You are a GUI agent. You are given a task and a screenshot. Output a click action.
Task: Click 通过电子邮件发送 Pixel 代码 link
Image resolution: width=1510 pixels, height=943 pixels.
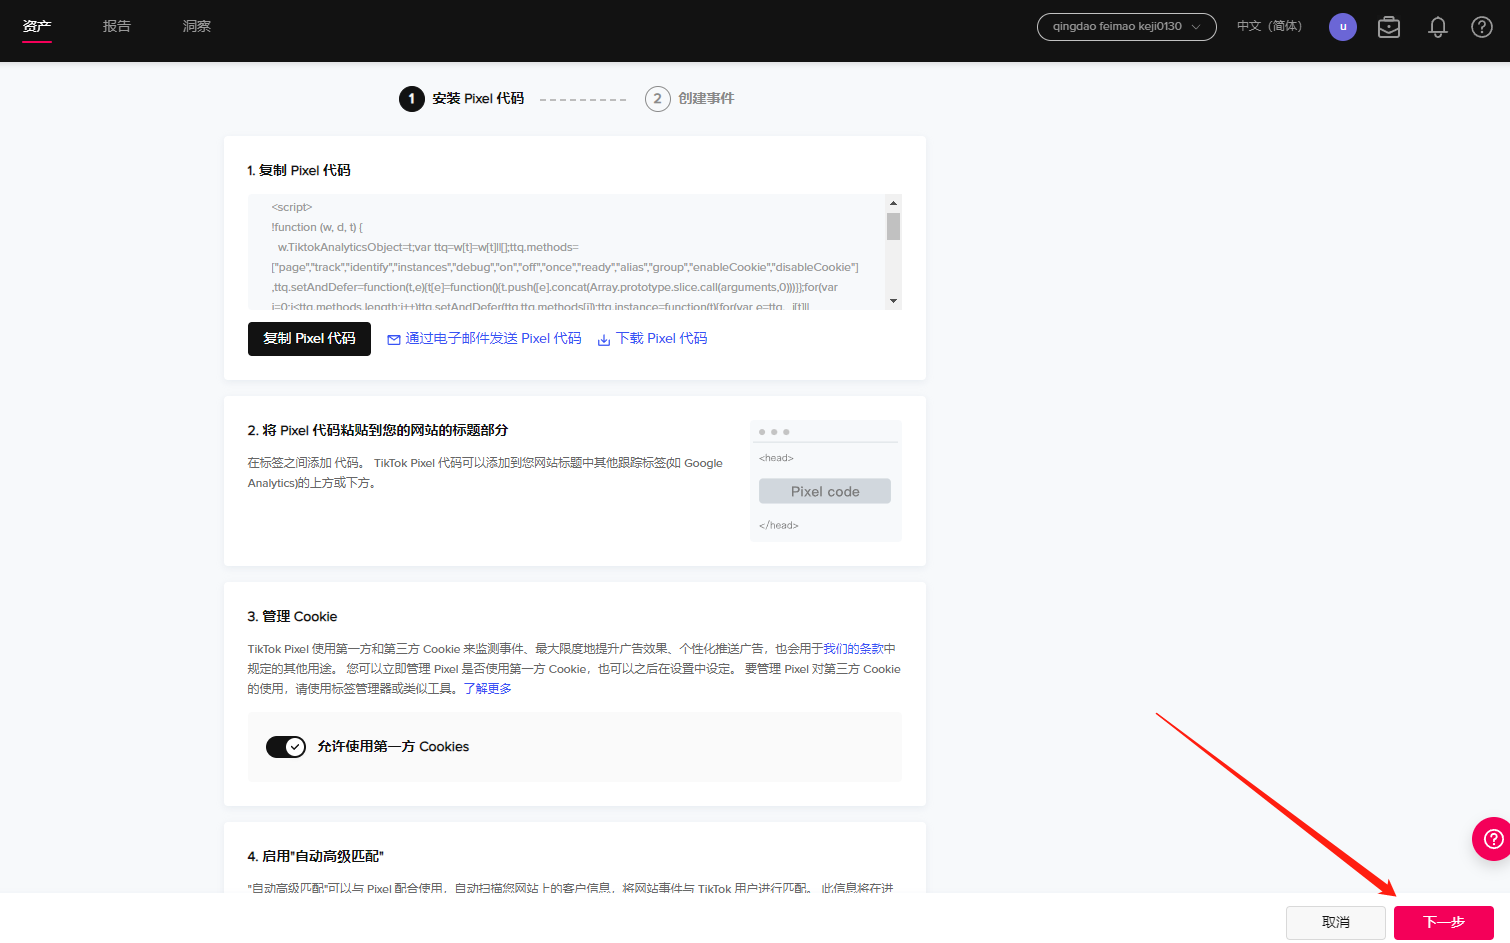tap(493, 339)
